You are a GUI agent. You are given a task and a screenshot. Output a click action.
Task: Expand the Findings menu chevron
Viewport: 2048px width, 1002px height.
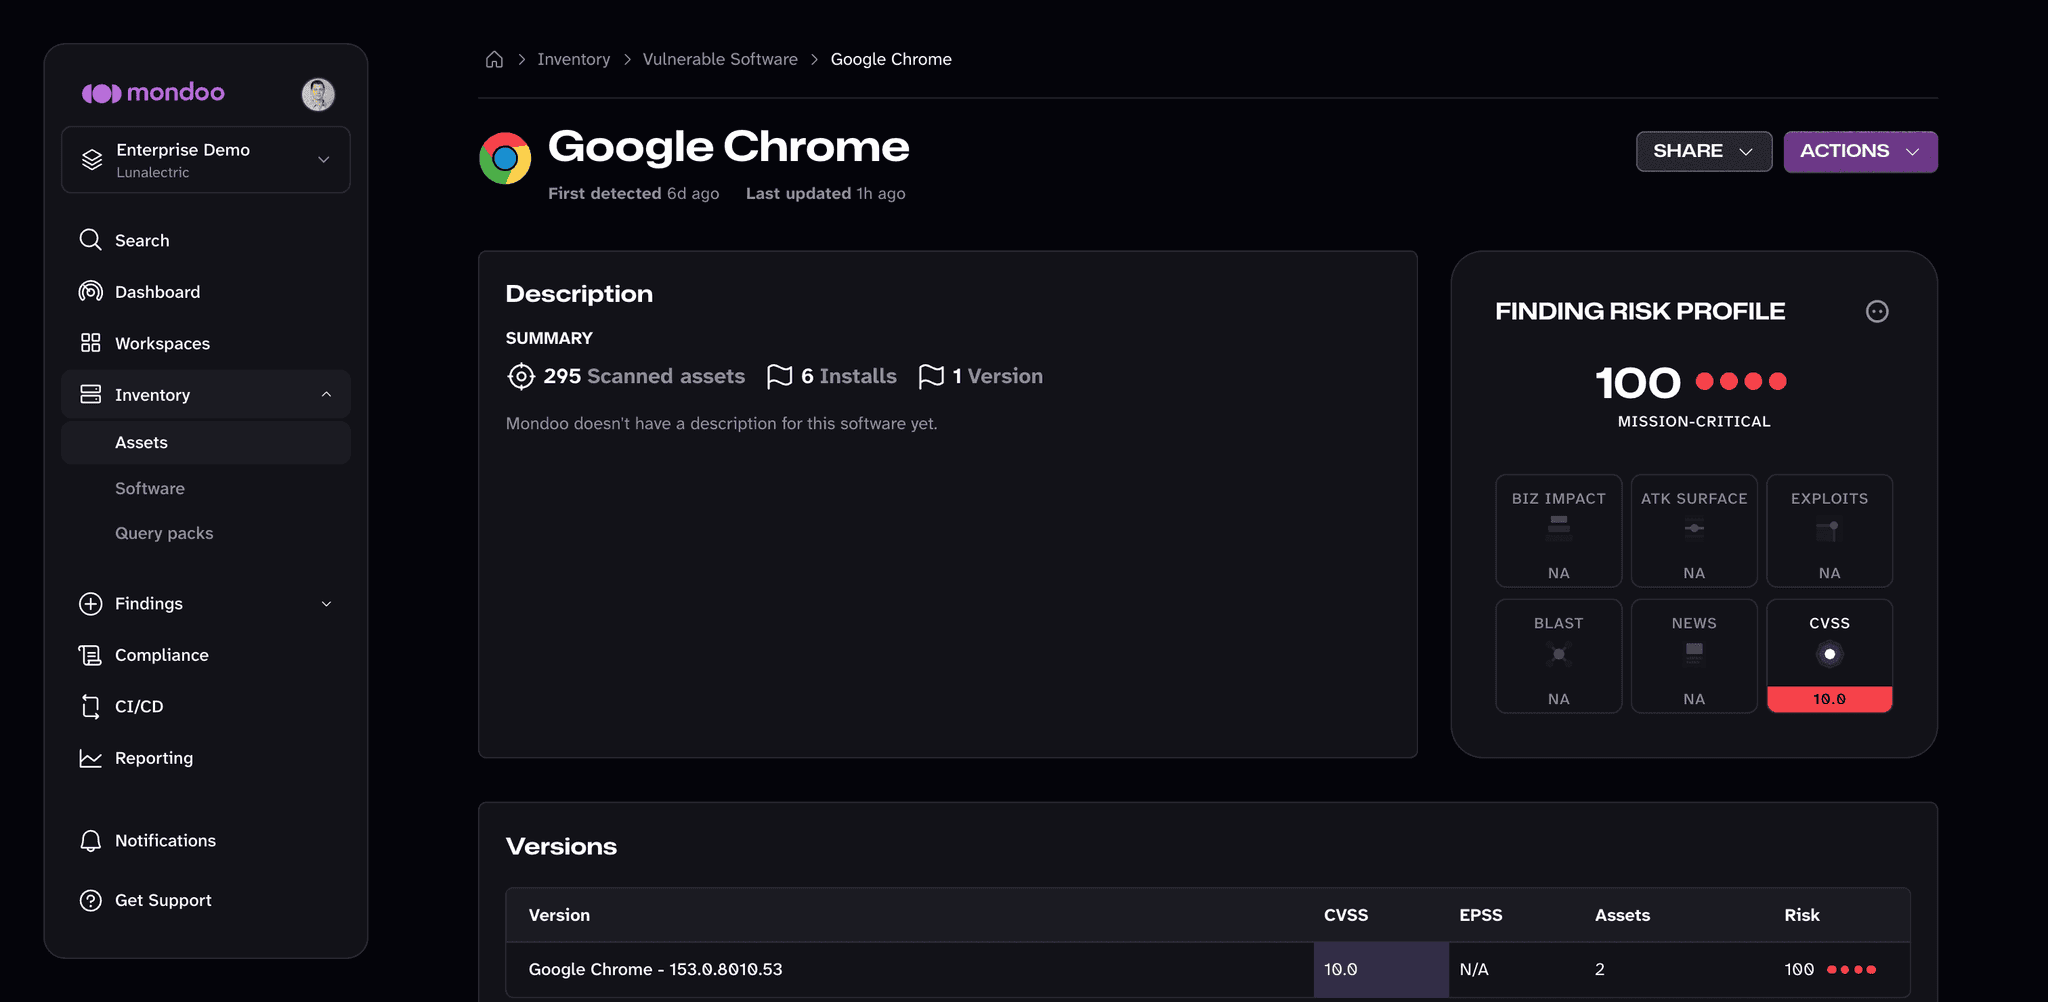tap(326, 604)
